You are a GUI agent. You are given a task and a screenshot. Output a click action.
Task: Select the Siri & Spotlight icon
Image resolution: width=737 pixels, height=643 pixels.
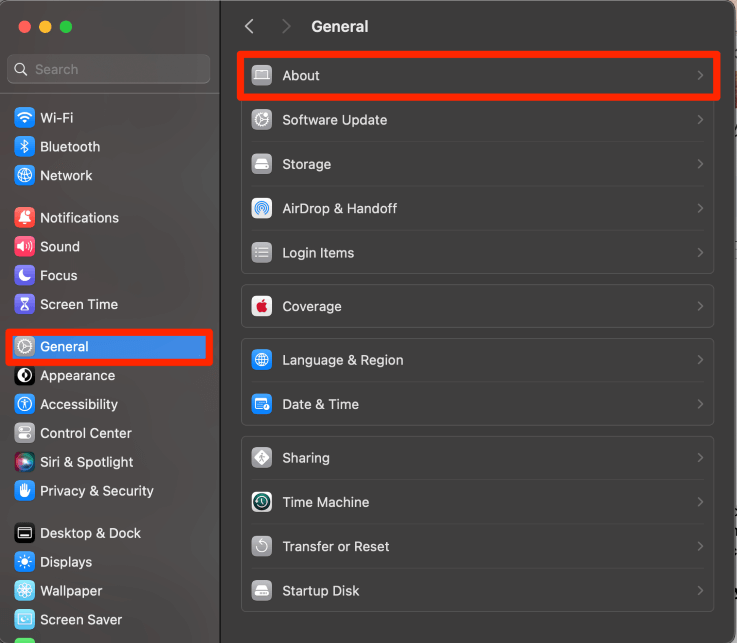click(25, 462)
